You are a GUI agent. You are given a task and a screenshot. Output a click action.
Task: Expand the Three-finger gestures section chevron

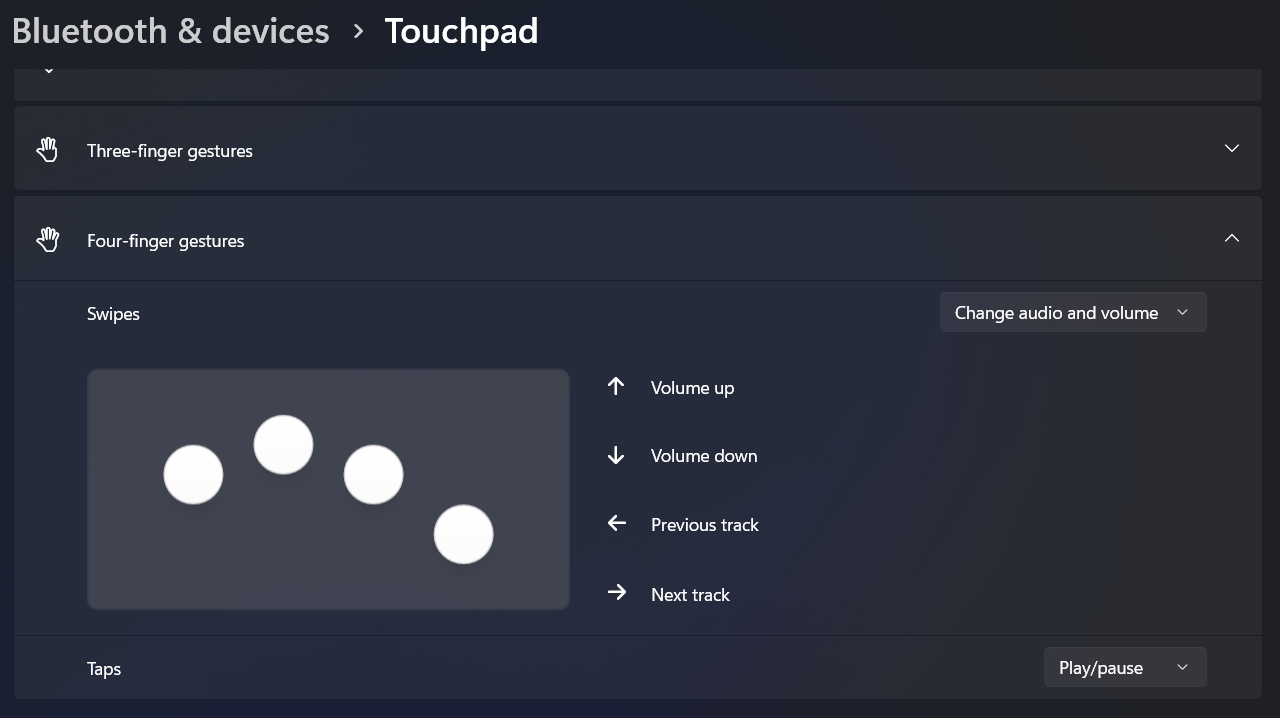coord(1231,149)
